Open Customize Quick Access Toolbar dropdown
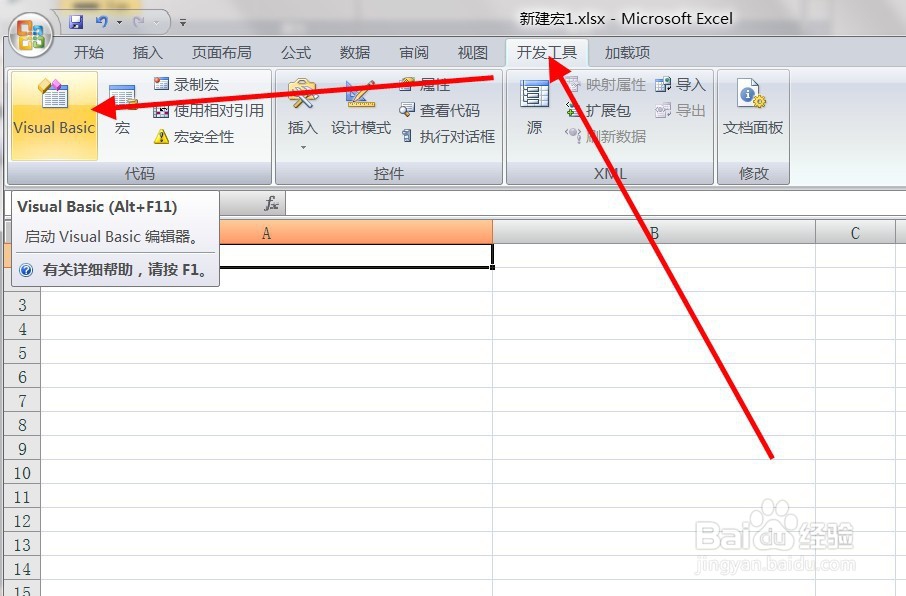Image resolution: width=906 pixels, height=596 pixels. (x=183, y=23)
